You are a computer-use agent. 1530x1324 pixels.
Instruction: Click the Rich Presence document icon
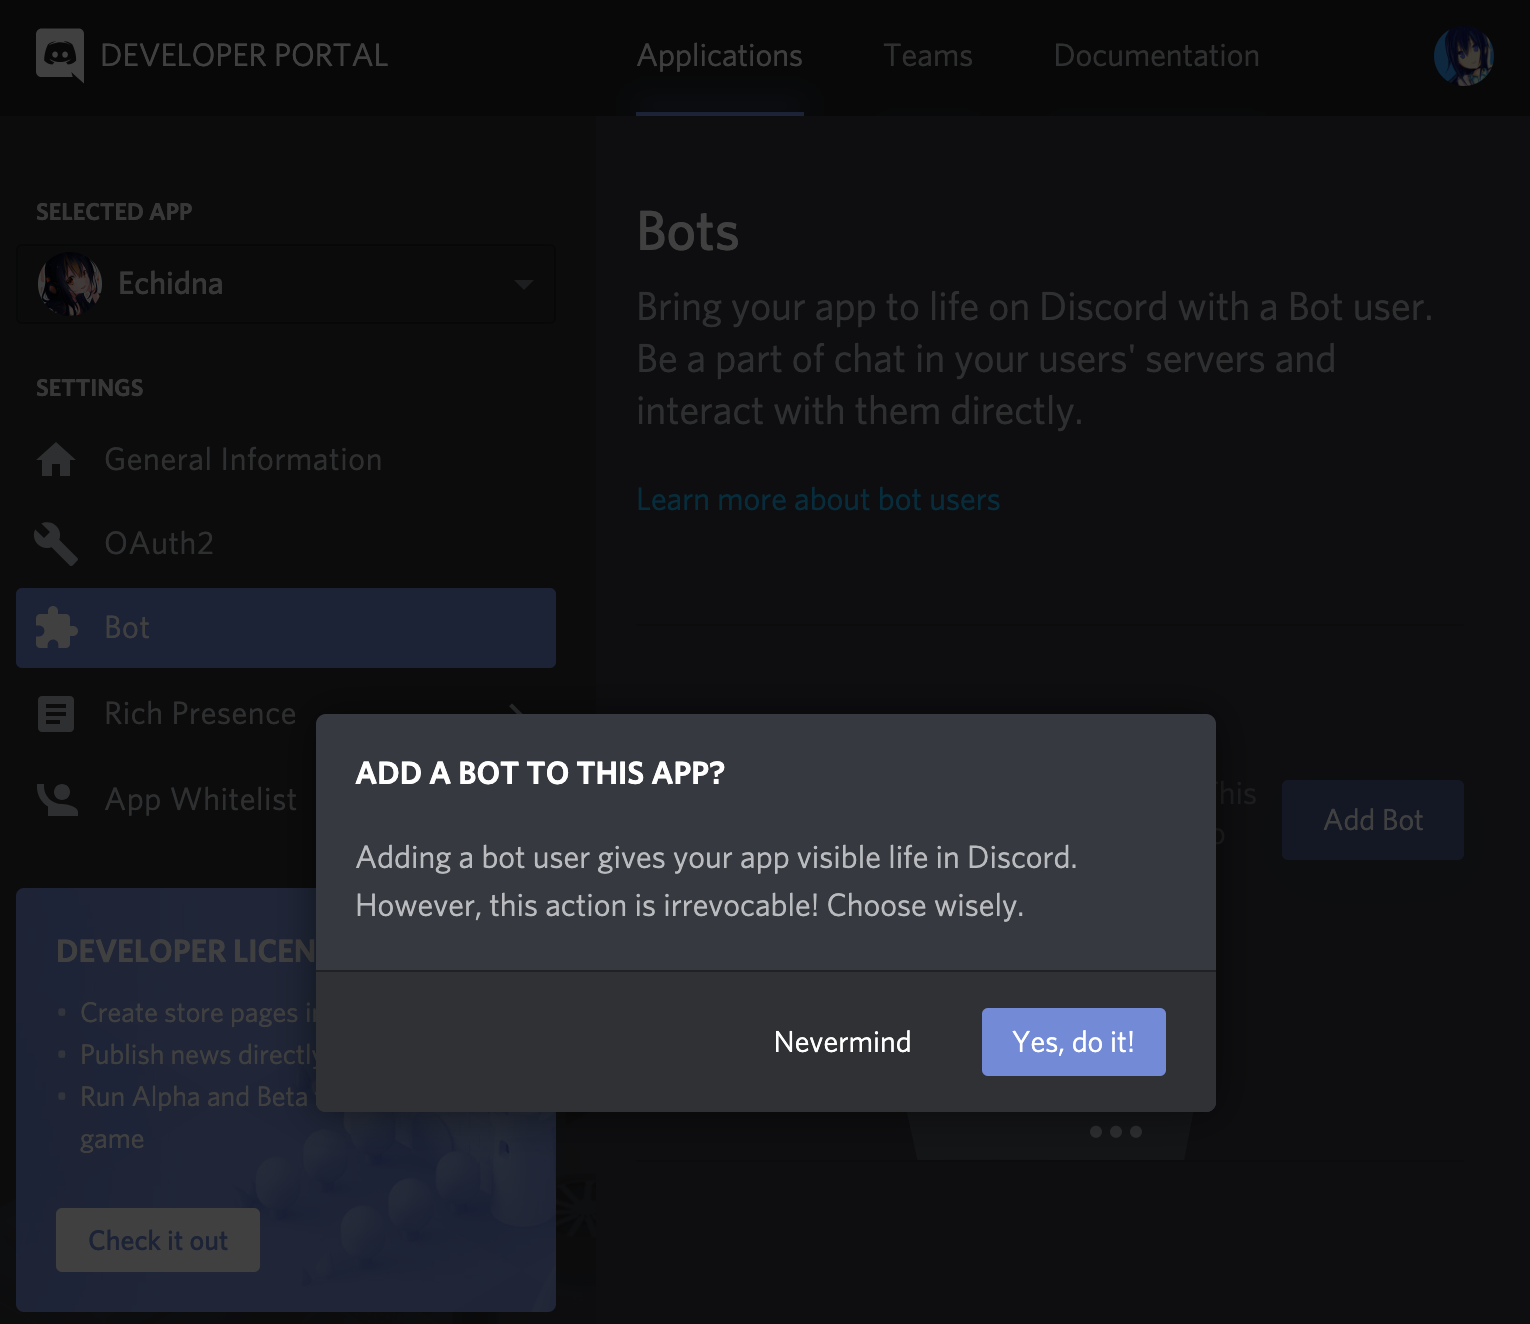click(x=56, y=714)
